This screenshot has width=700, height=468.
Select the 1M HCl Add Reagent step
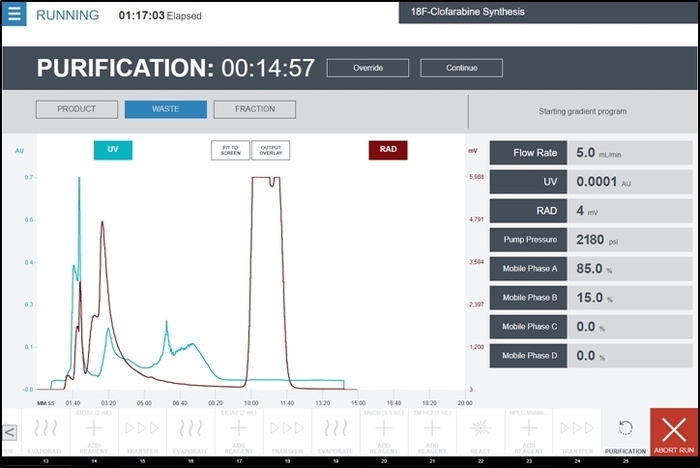click(x=432, y=431)
